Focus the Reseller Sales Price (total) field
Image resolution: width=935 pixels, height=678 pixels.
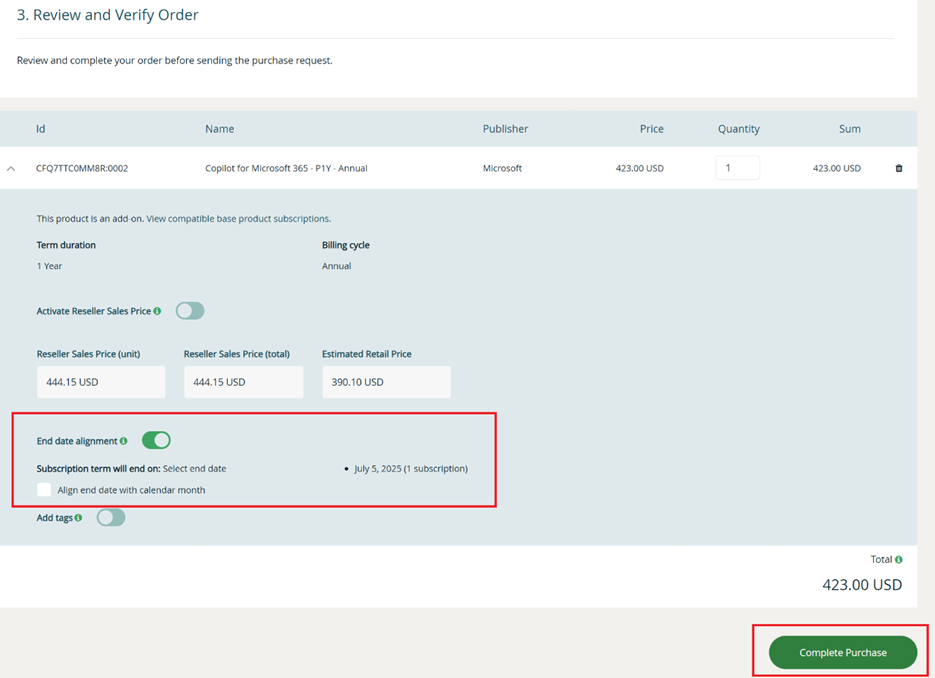point(243,382)
